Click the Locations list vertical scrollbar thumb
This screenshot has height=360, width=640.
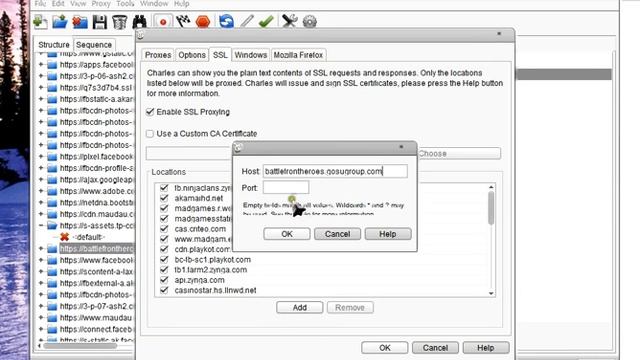[491, 208]
